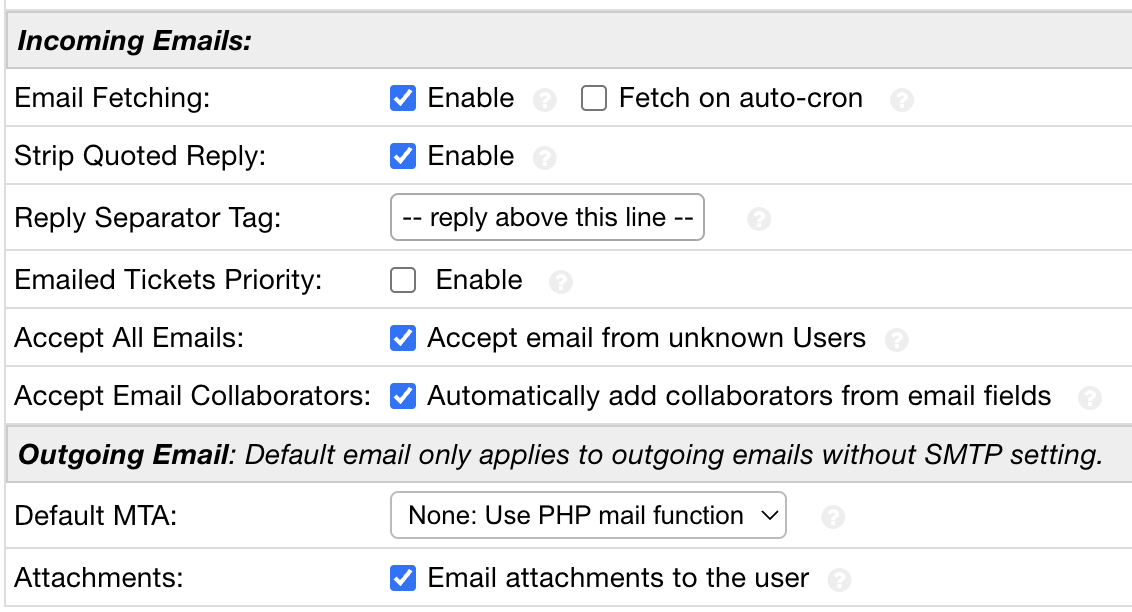Click help icon for Emailed Tickets Priority
The width and height of the screenshot is (1132, 612).
coord(561,282)
